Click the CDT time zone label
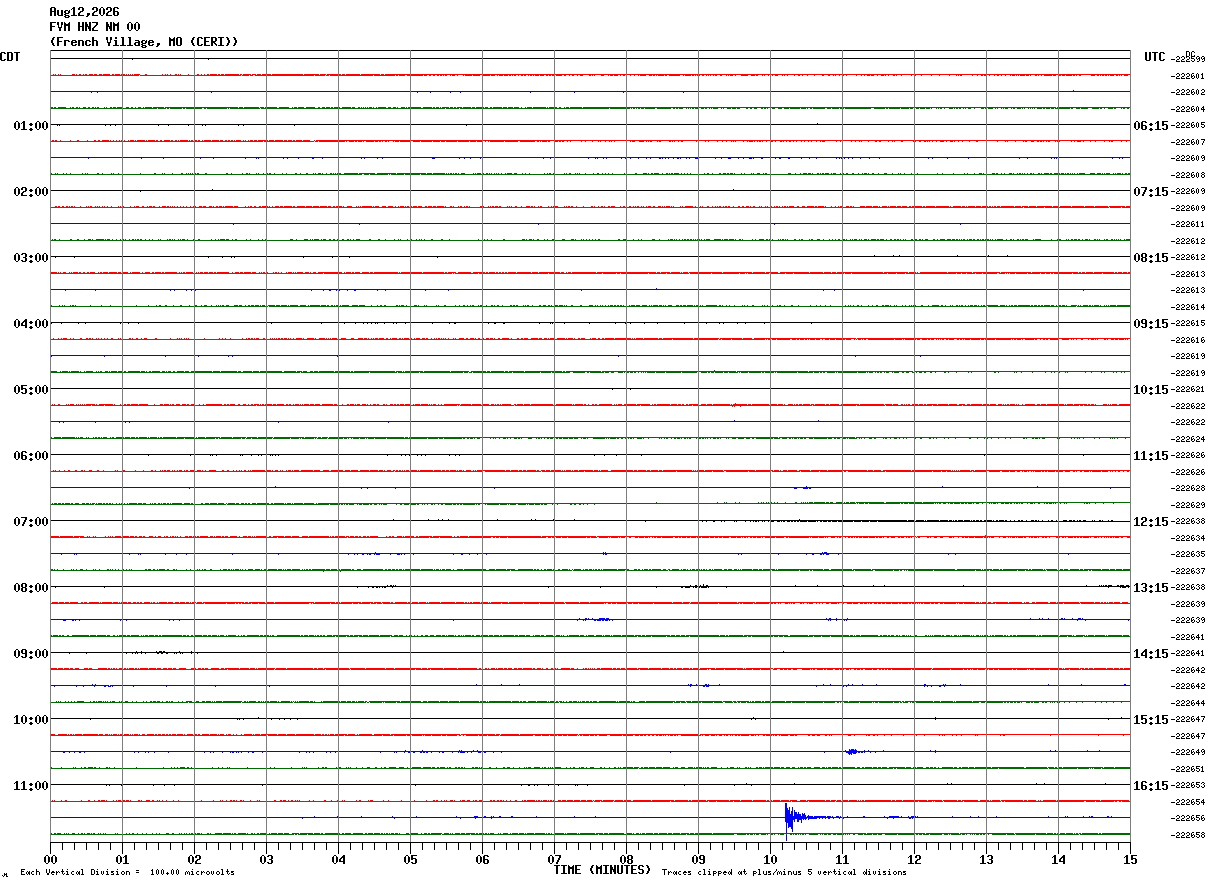Viewport: 1210px width, 886px height. tap(10, 57)
